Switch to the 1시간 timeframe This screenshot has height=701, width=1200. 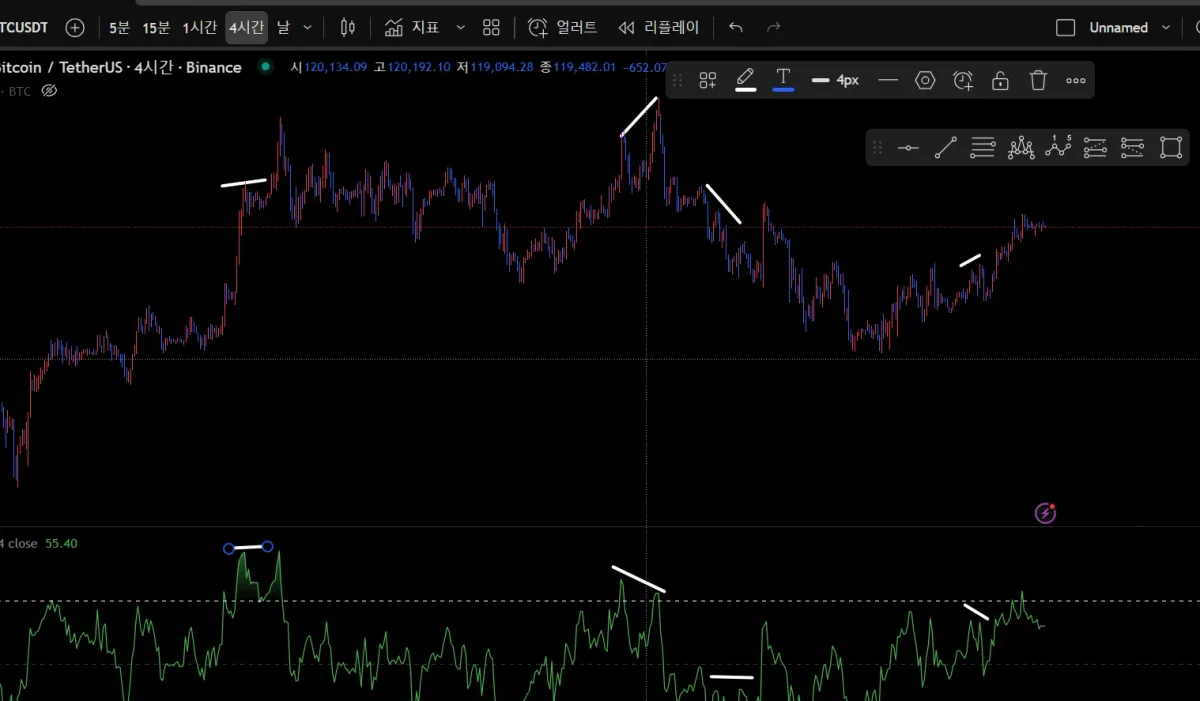(x=199, y=28)
